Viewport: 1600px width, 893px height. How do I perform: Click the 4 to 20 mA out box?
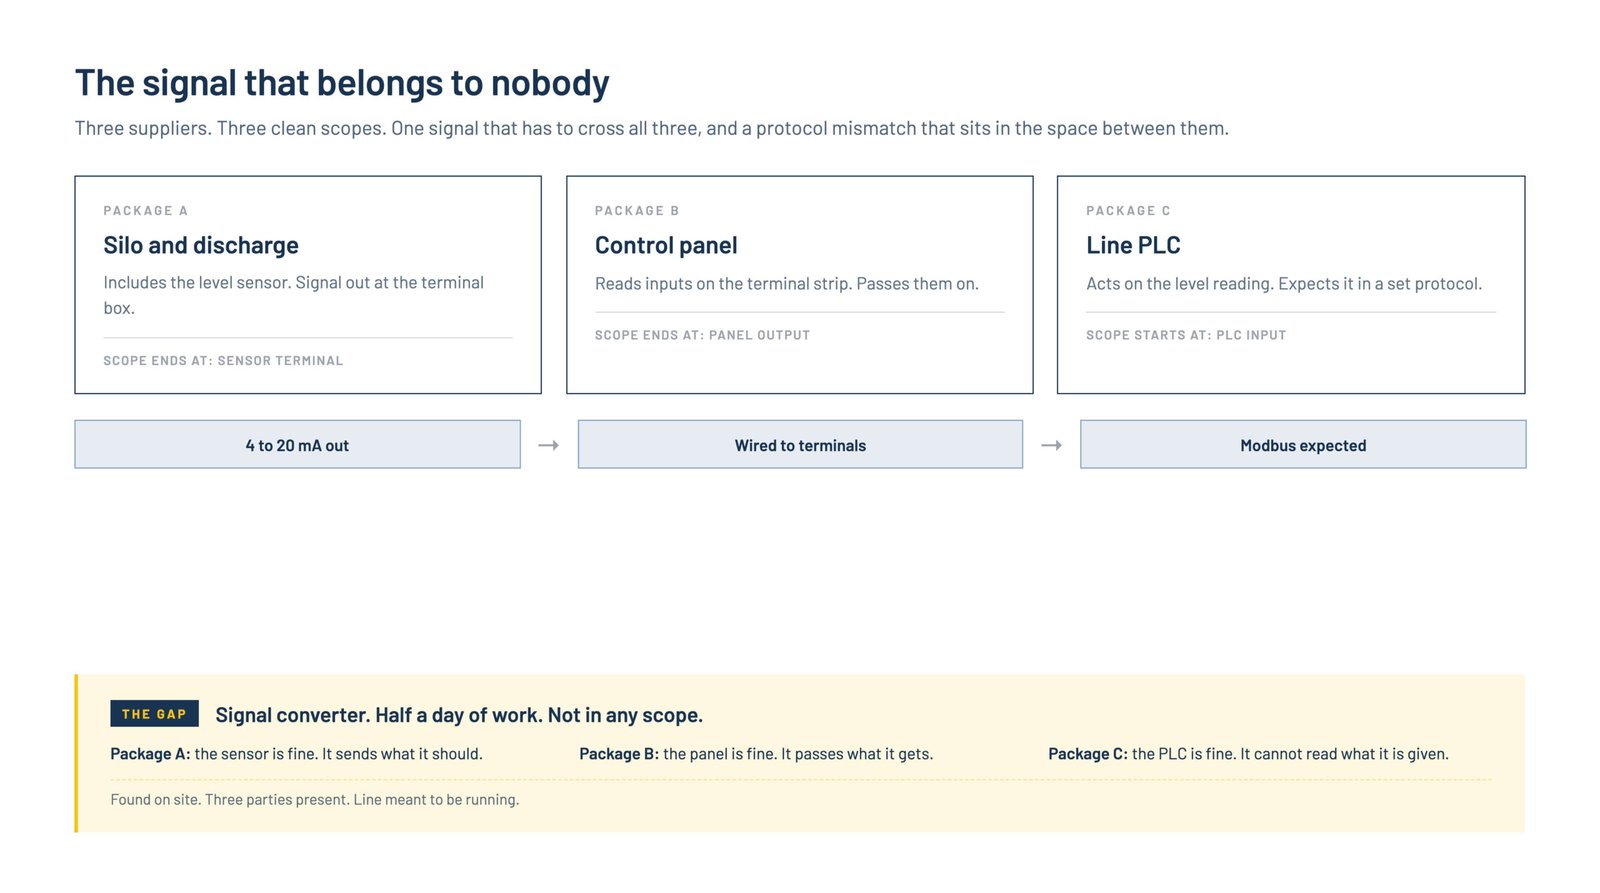pyautogui.click(x=297, y=444)
